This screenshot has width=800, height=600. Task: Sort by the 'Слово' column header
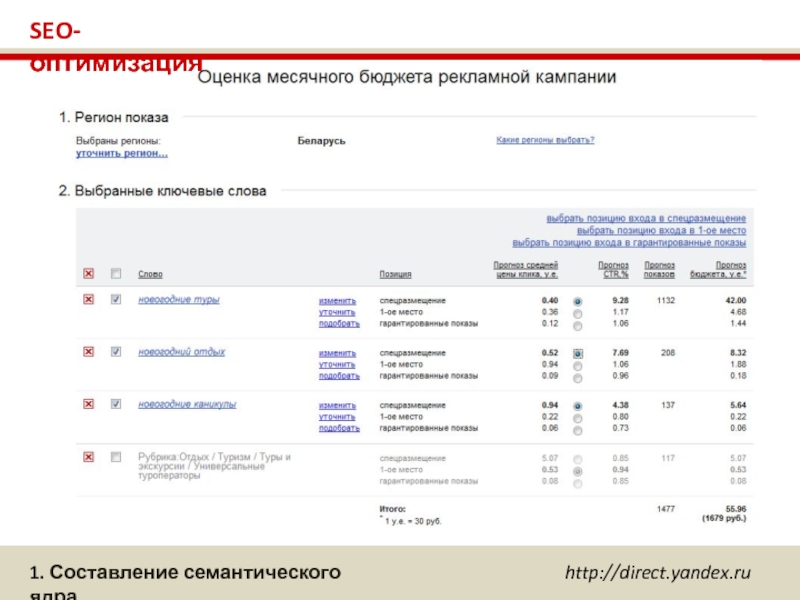(150, 274)
